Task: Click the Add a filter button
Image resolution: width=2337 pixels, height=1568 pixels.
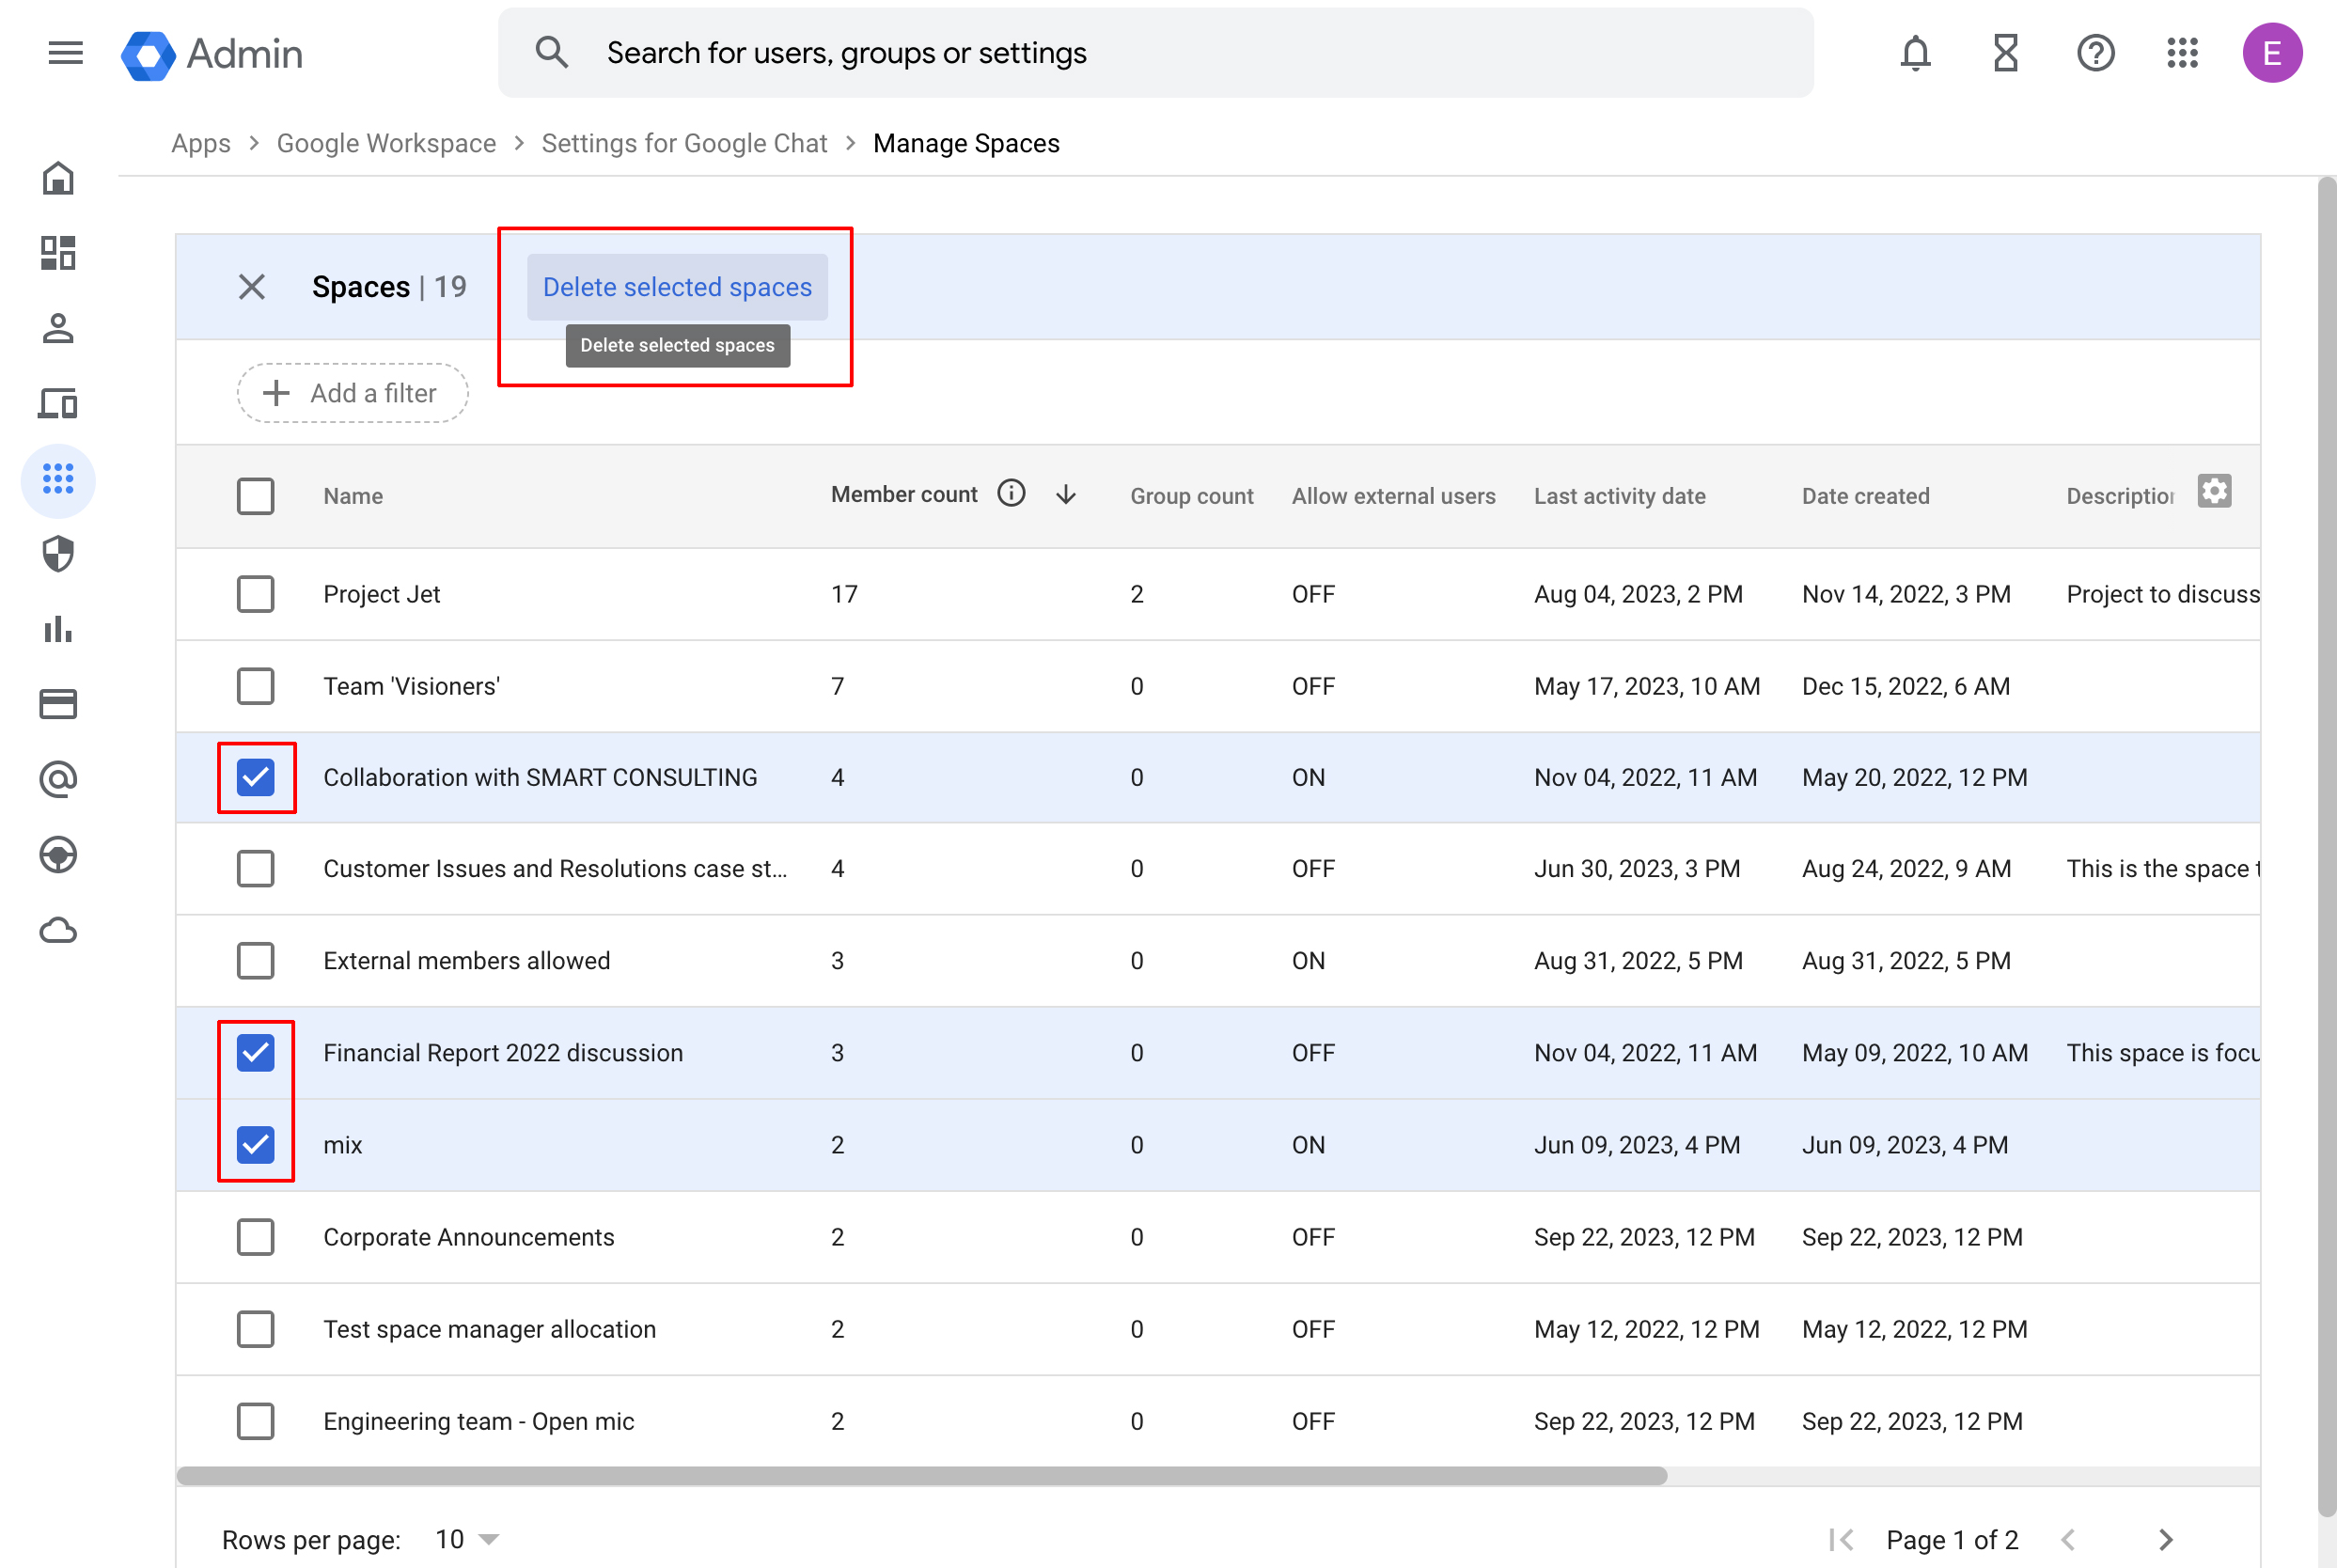Action: (x=352, y=393)
